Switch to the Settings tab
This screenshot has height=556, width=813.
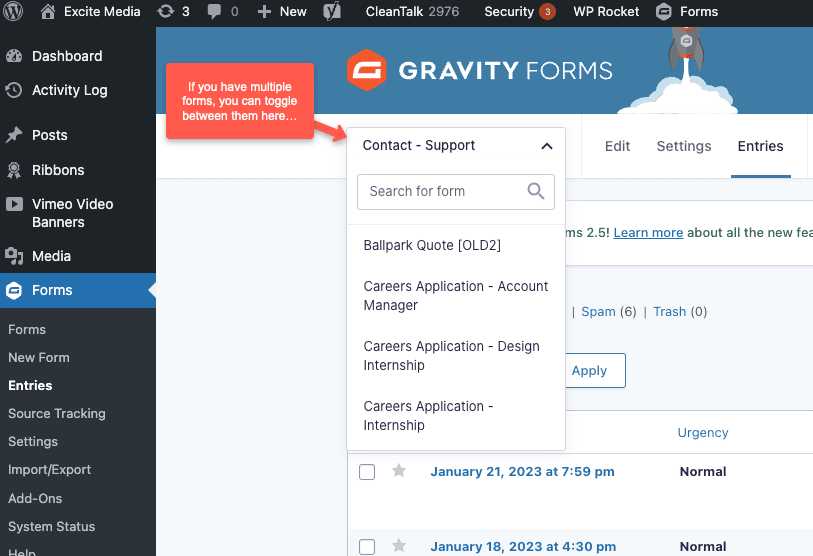[684, 146]
